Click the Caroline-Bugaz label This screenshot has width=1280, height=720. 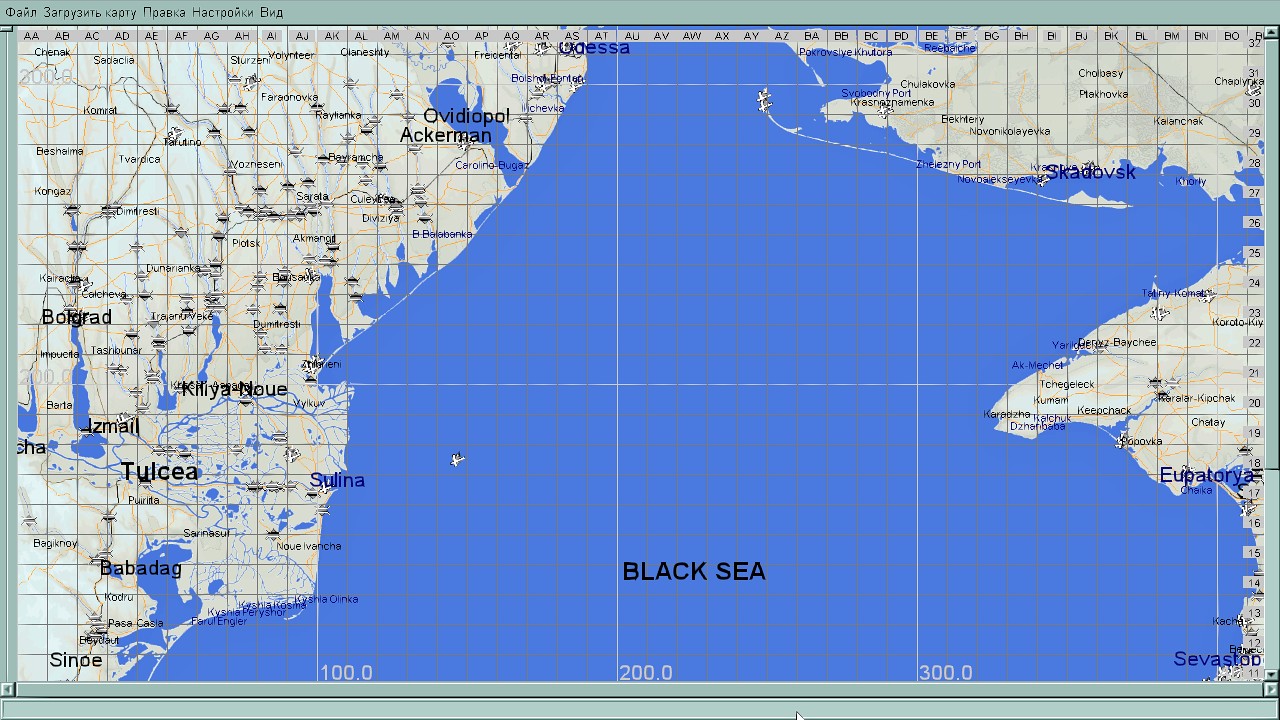[x=491, y=165]
